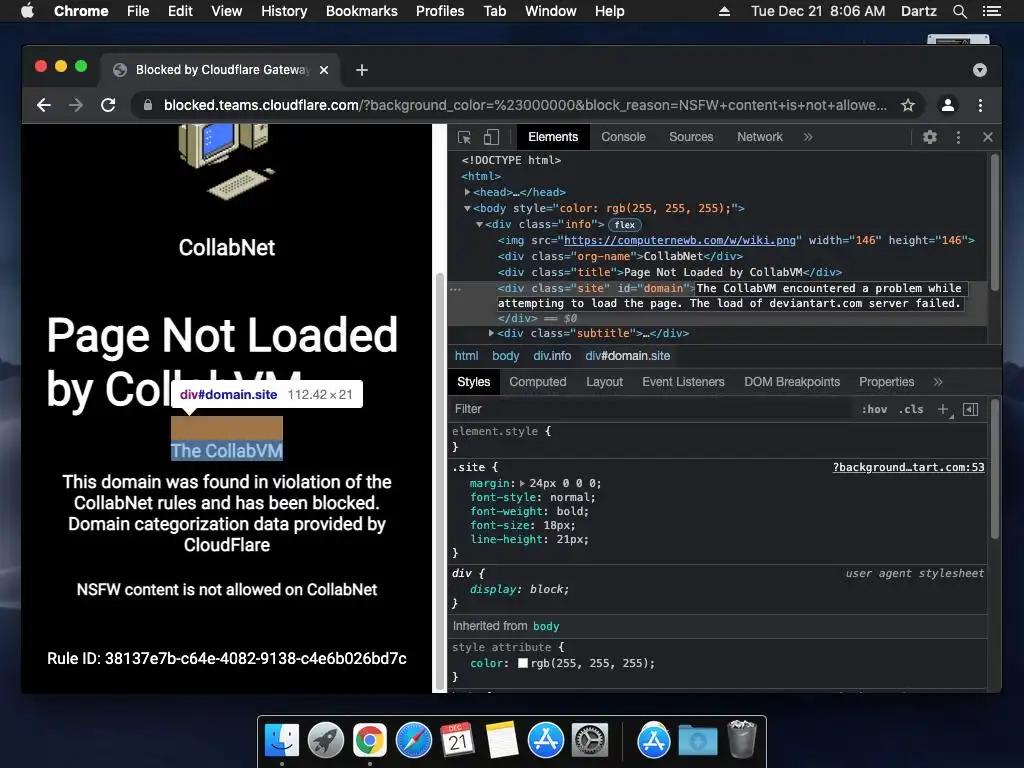Select div.info in the breadcrumb bar

(x=552, y=356)
